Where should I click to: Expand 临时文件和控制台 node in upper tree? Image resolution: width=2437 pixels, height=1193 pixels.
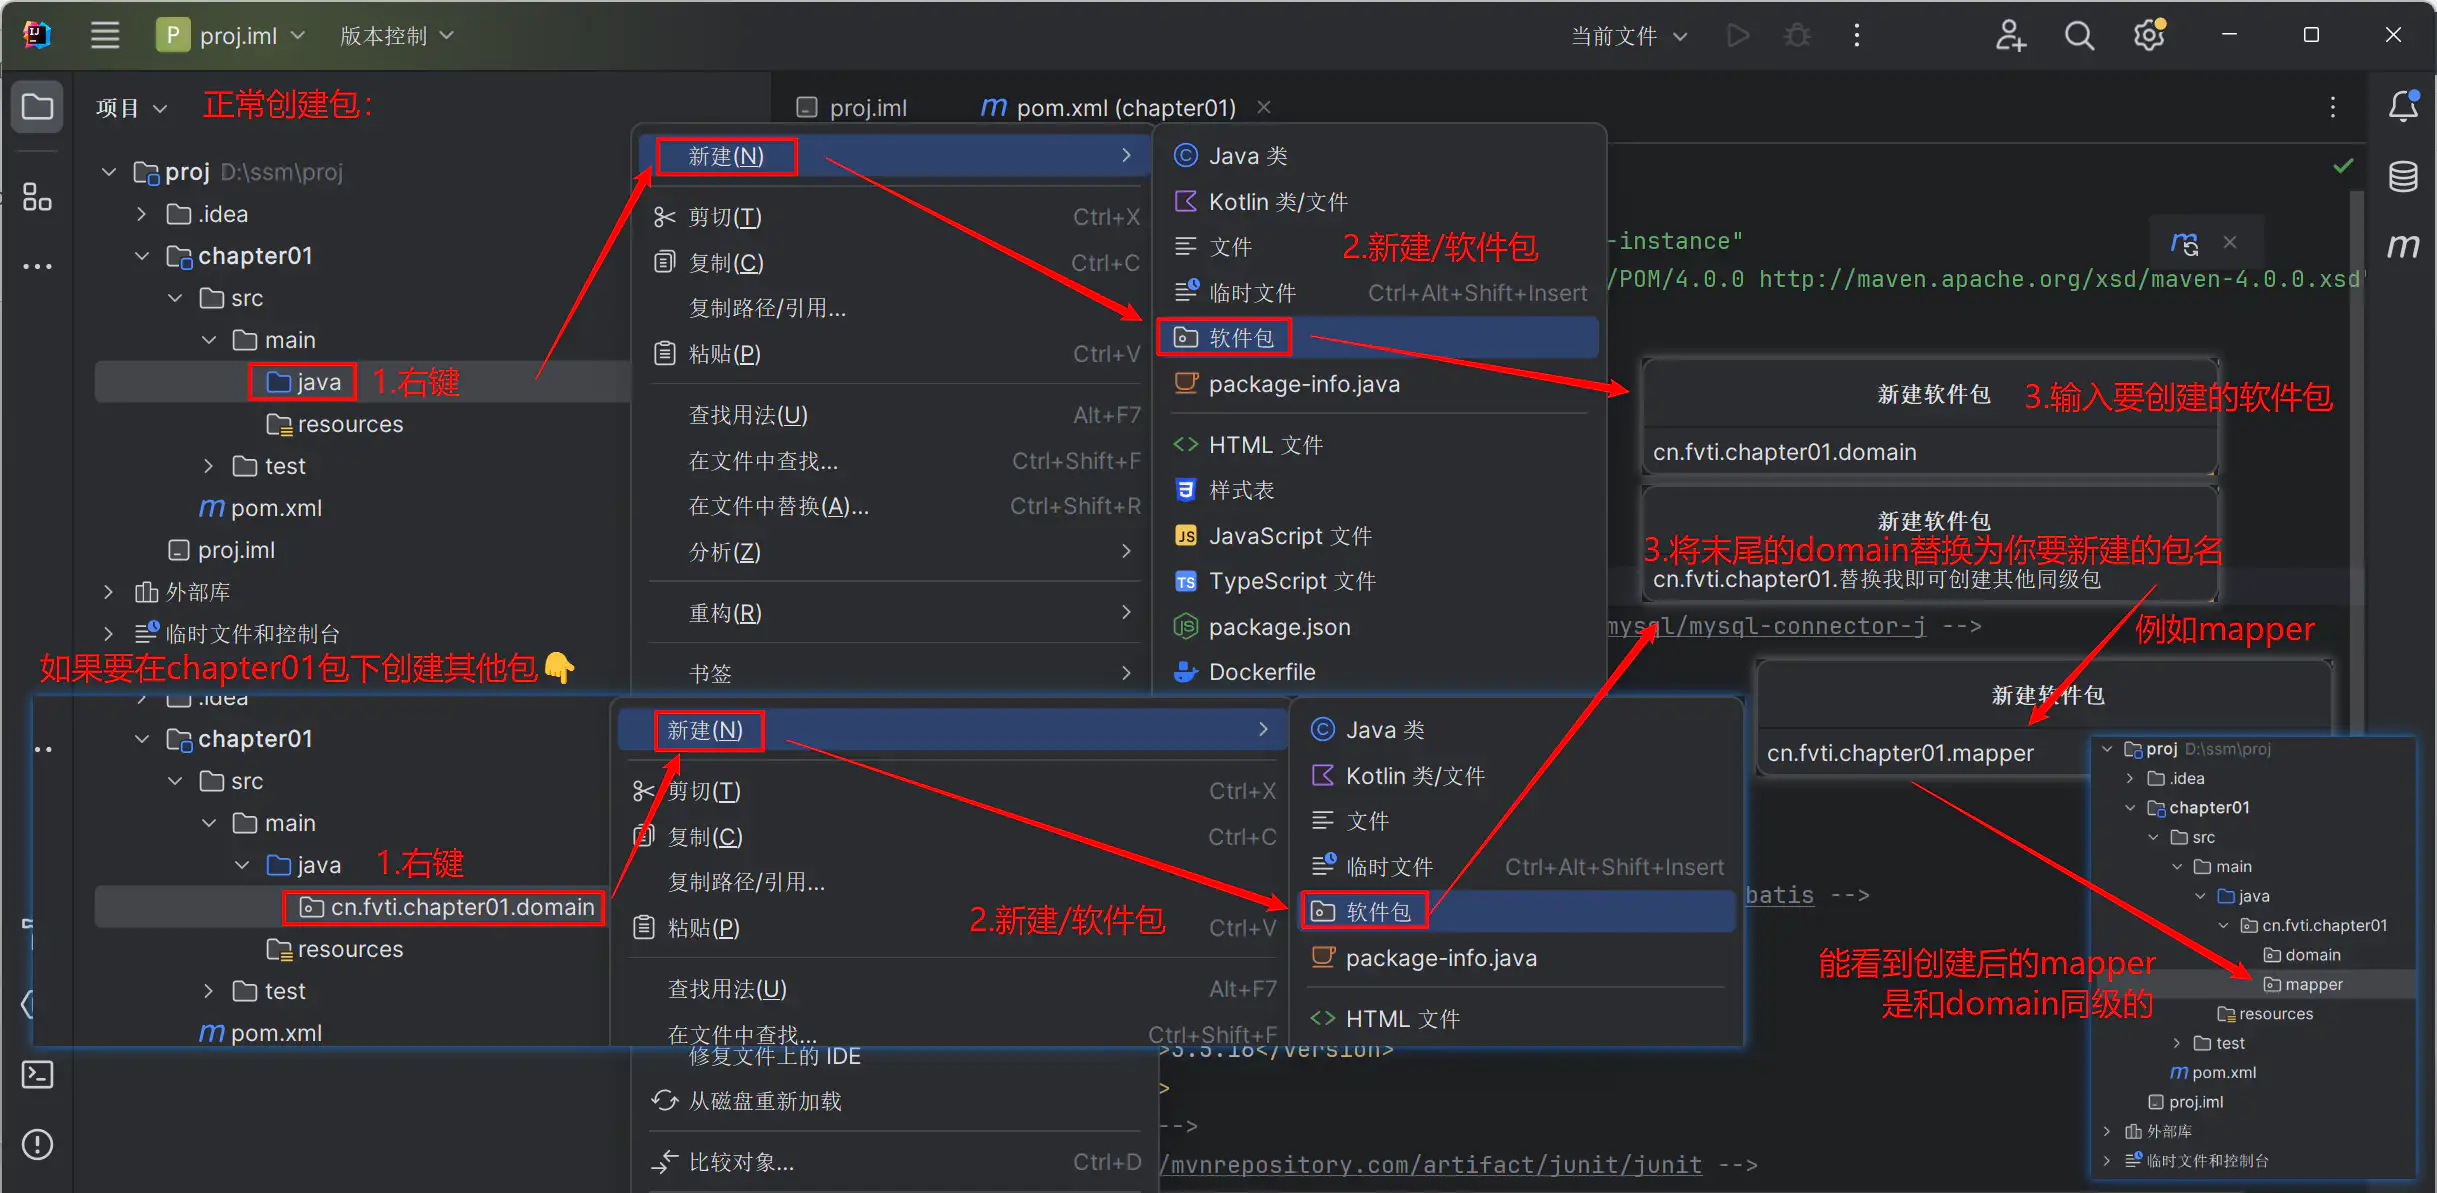pos(108,634)
